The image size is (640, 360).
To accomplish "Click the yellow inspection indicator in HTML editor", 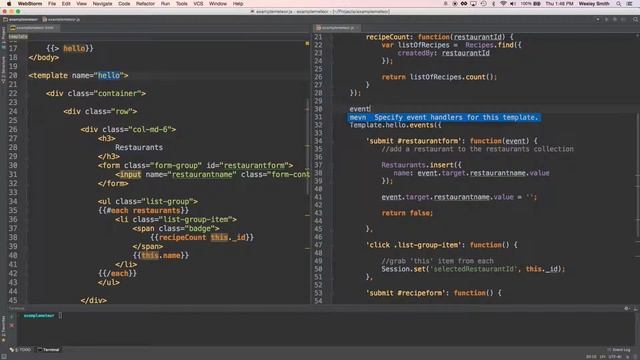I will [307, 43].
